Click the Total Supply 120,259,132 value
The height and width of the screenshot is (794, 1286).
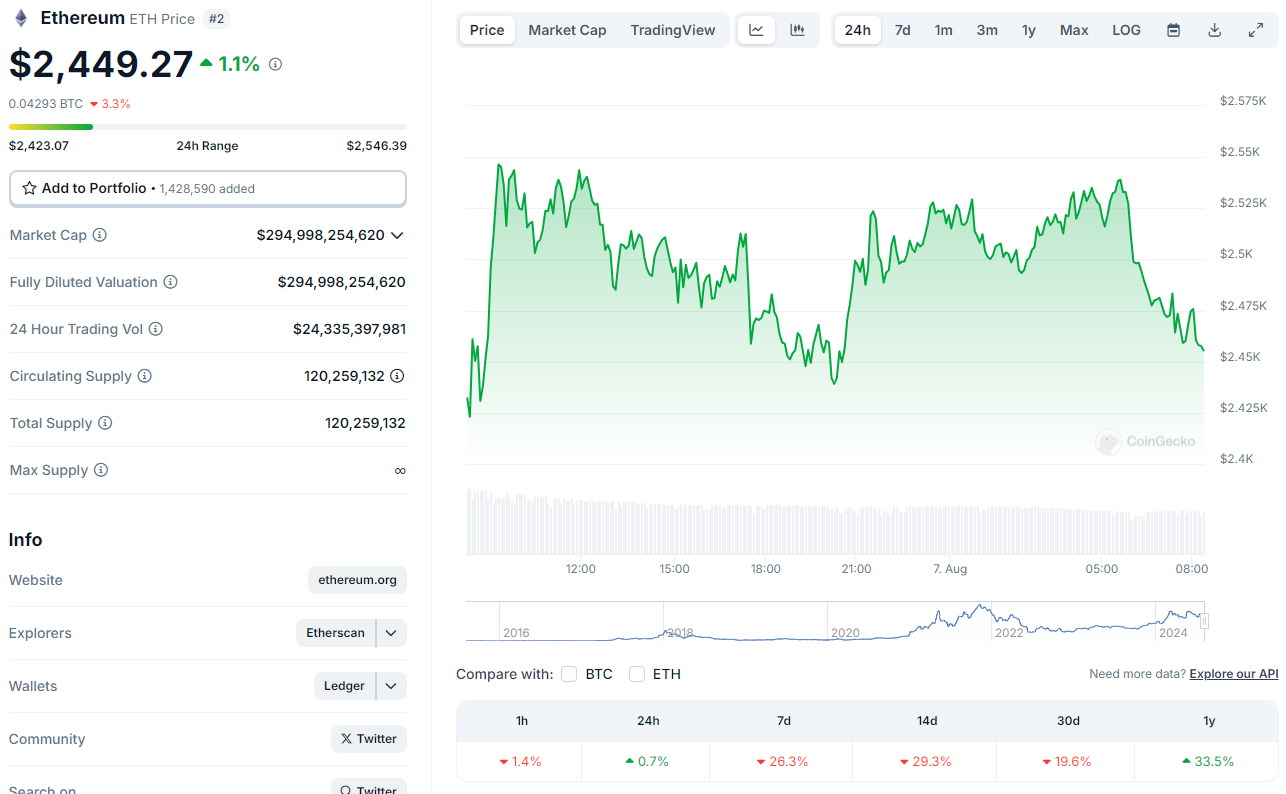365,423
